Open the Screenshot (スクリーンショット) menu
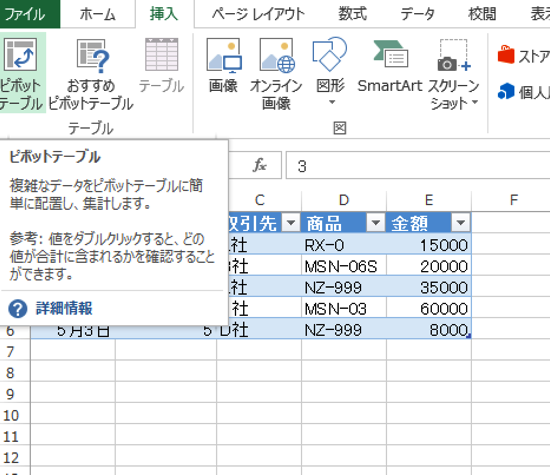550x475 pixels. click(454, 73)
